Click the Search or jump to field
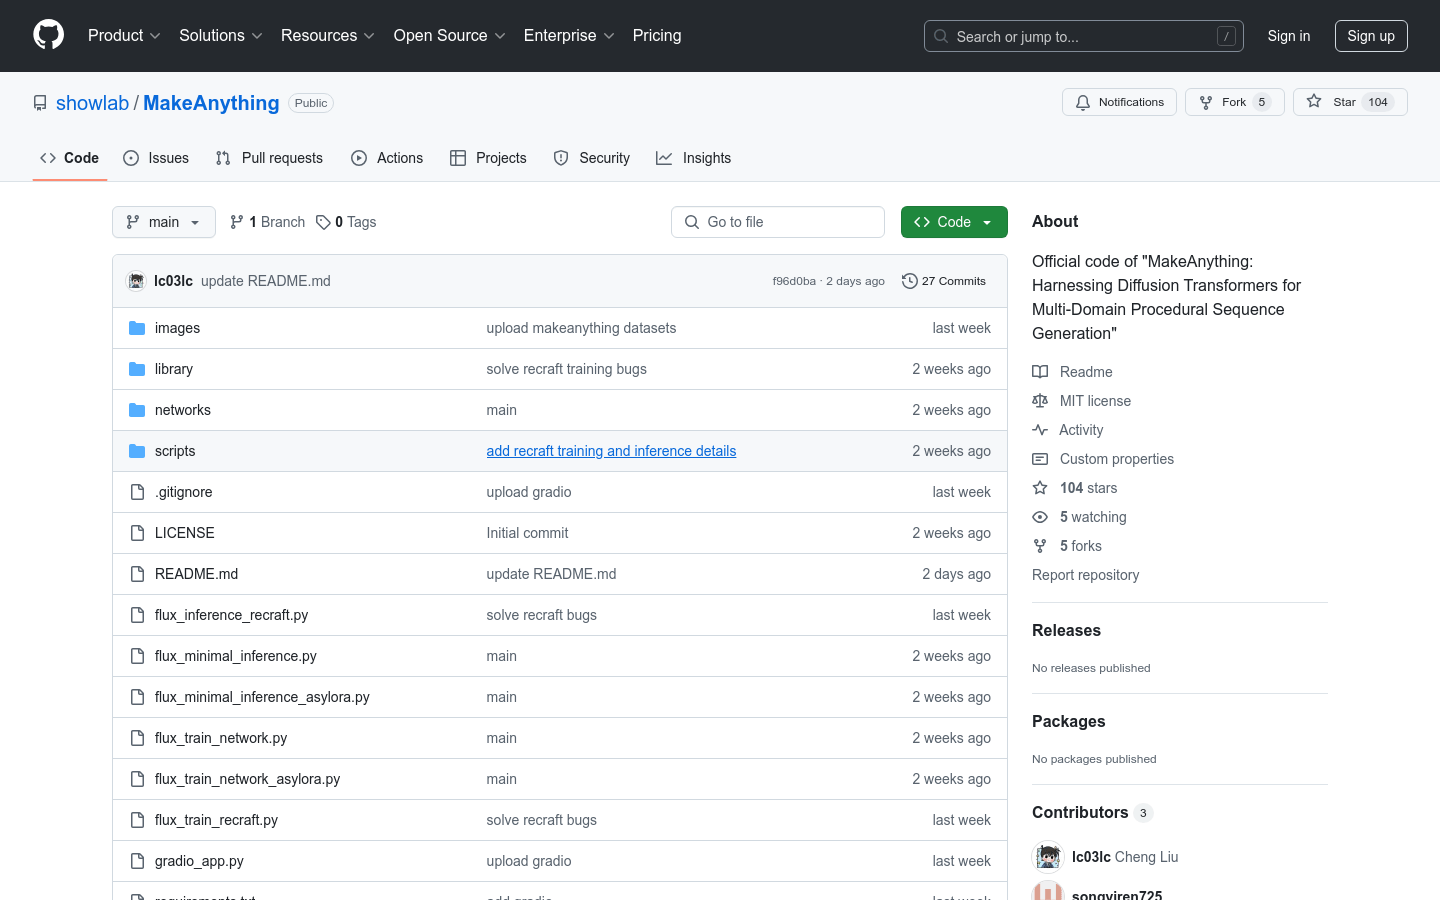 click(1084, 36)
